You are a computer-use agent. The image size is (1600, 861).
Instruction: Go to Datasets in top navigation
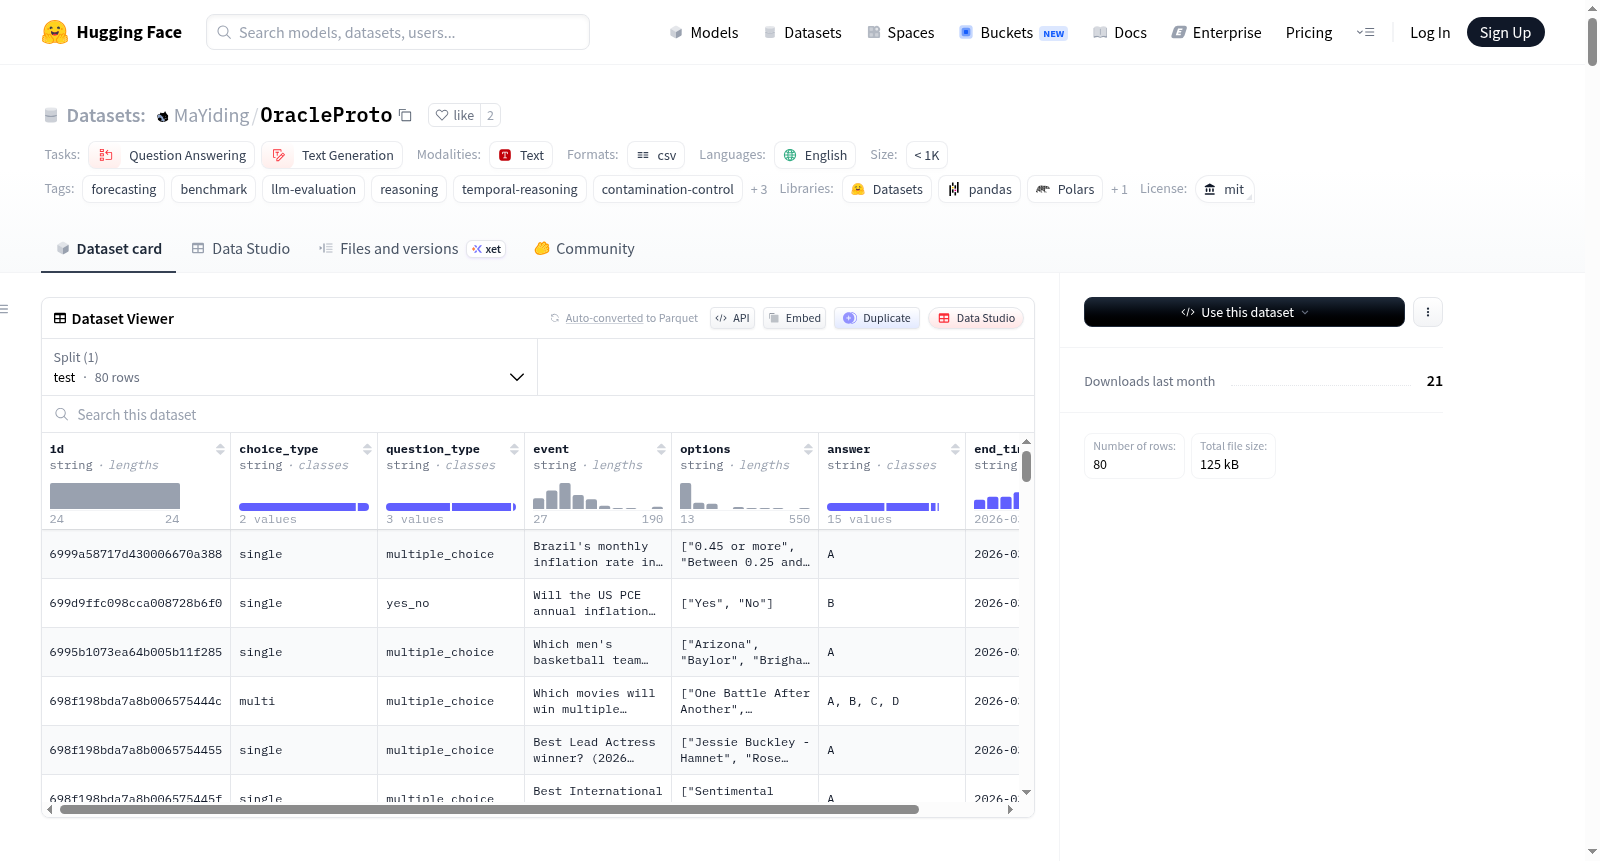(x=803, y=32)
